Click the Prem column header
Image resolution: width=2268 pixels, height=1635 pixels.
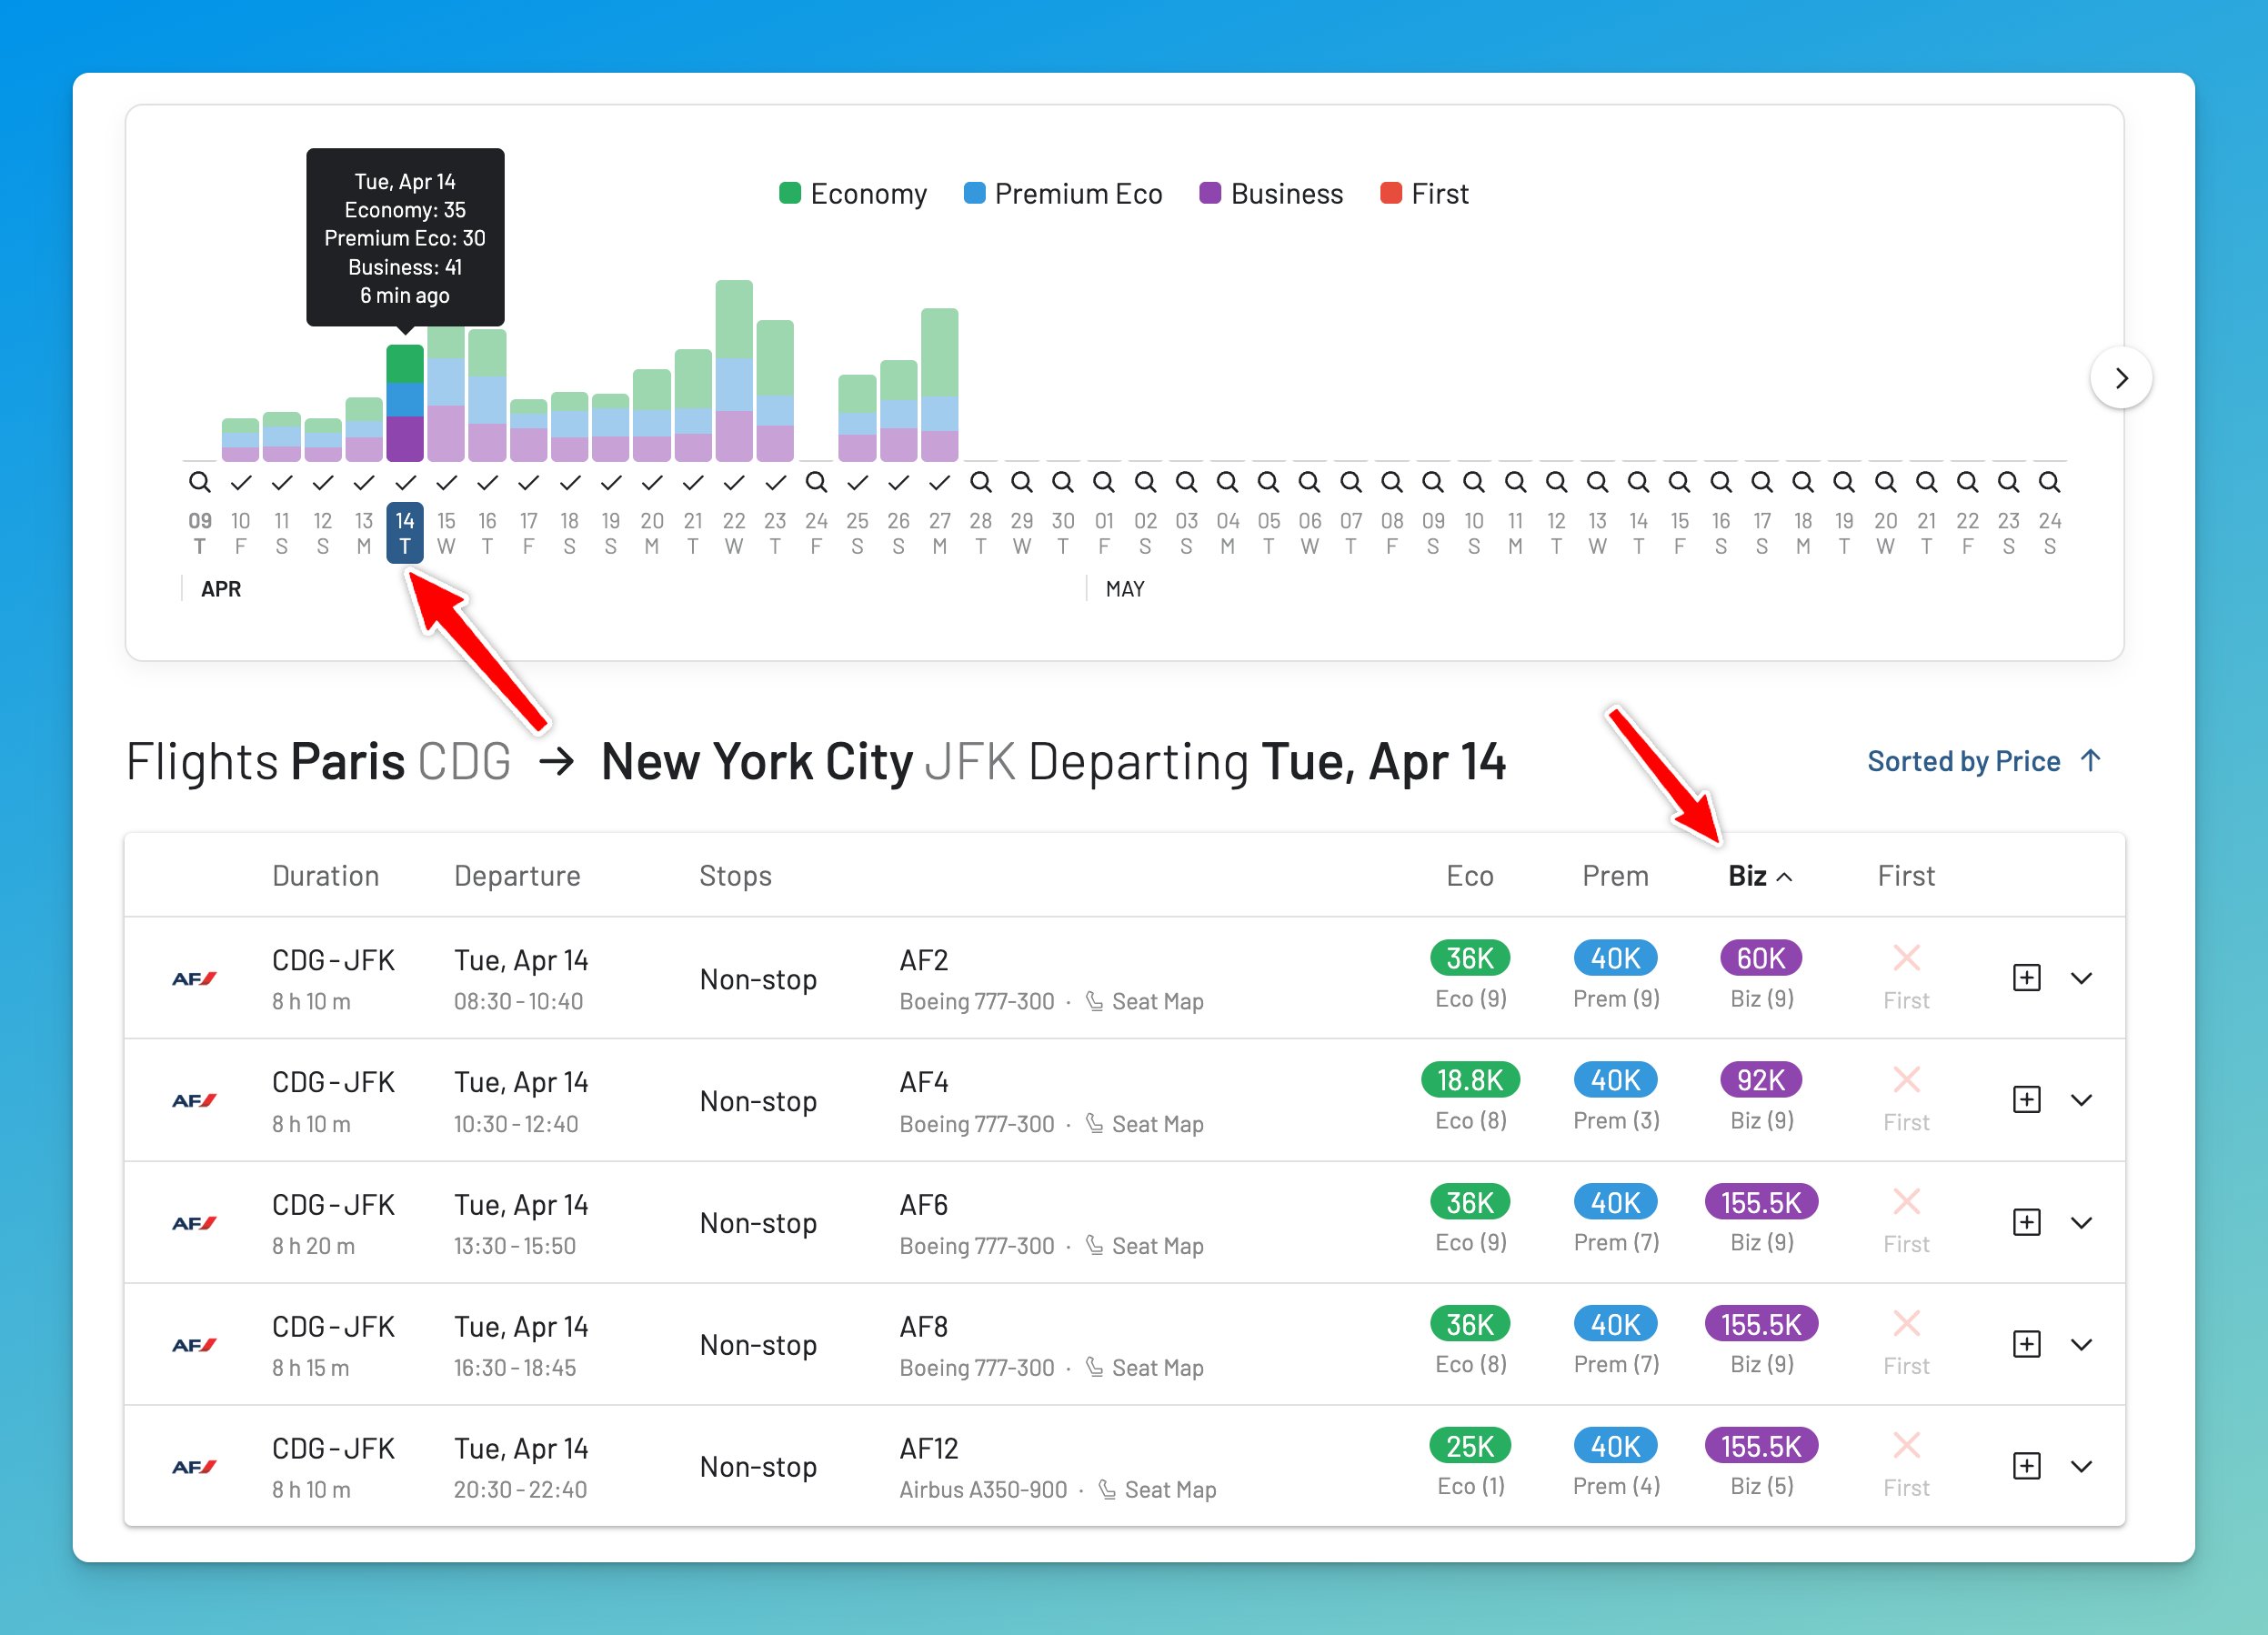click(1614, 875)
